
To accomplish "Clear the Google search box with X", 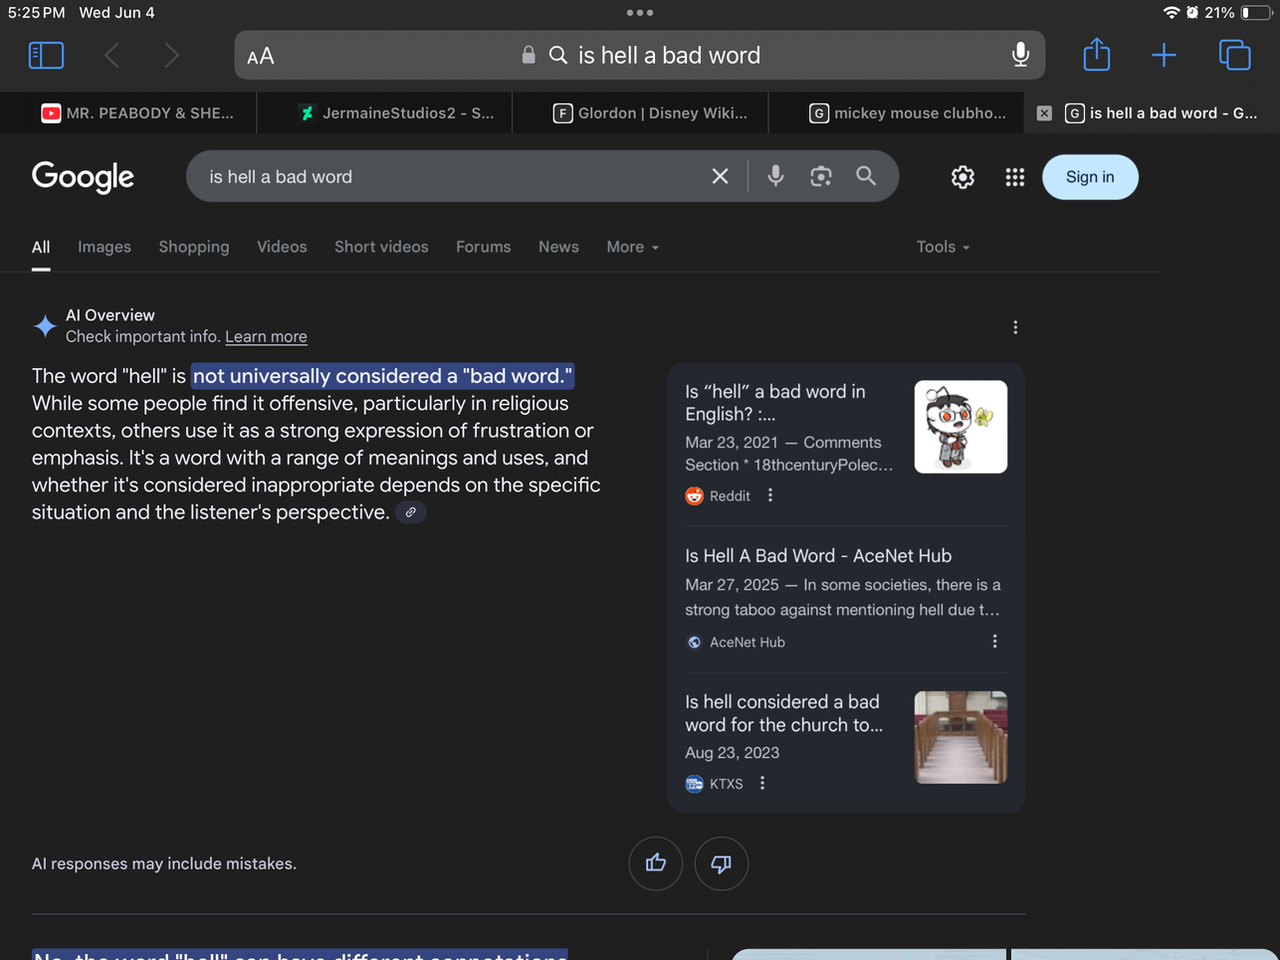I will pyautogui.click(x=720, y=176).
